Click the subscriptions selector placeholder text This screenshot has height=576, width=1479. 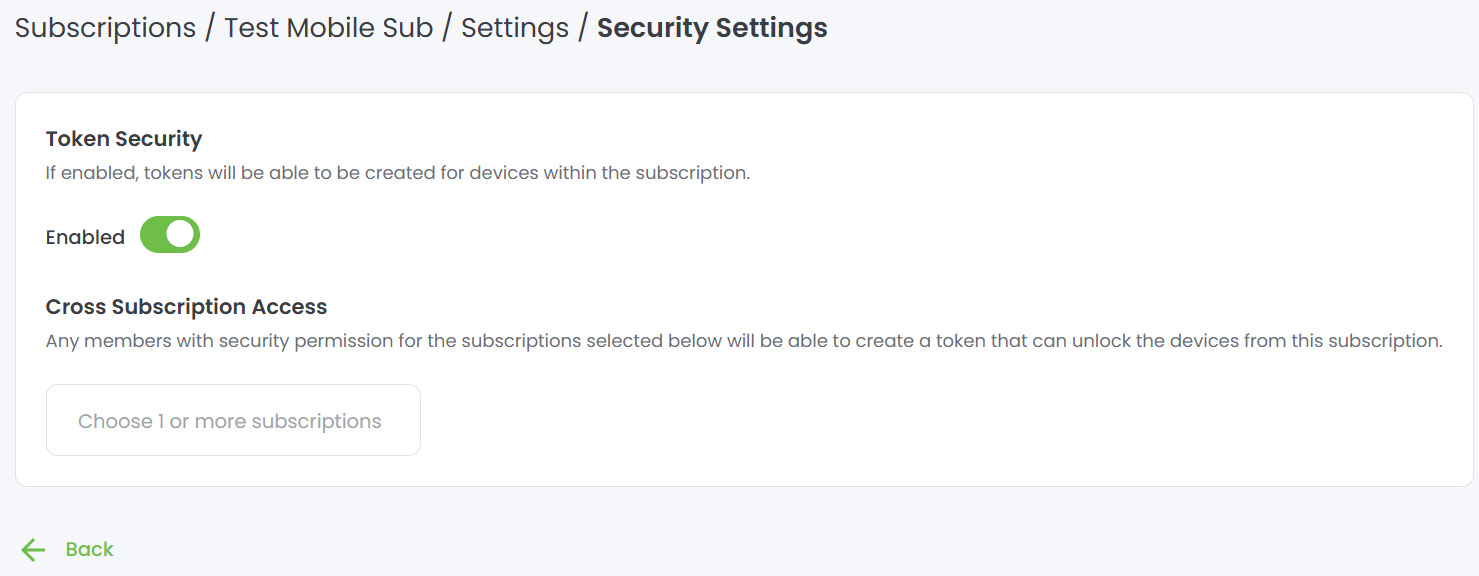pos(229,421)
